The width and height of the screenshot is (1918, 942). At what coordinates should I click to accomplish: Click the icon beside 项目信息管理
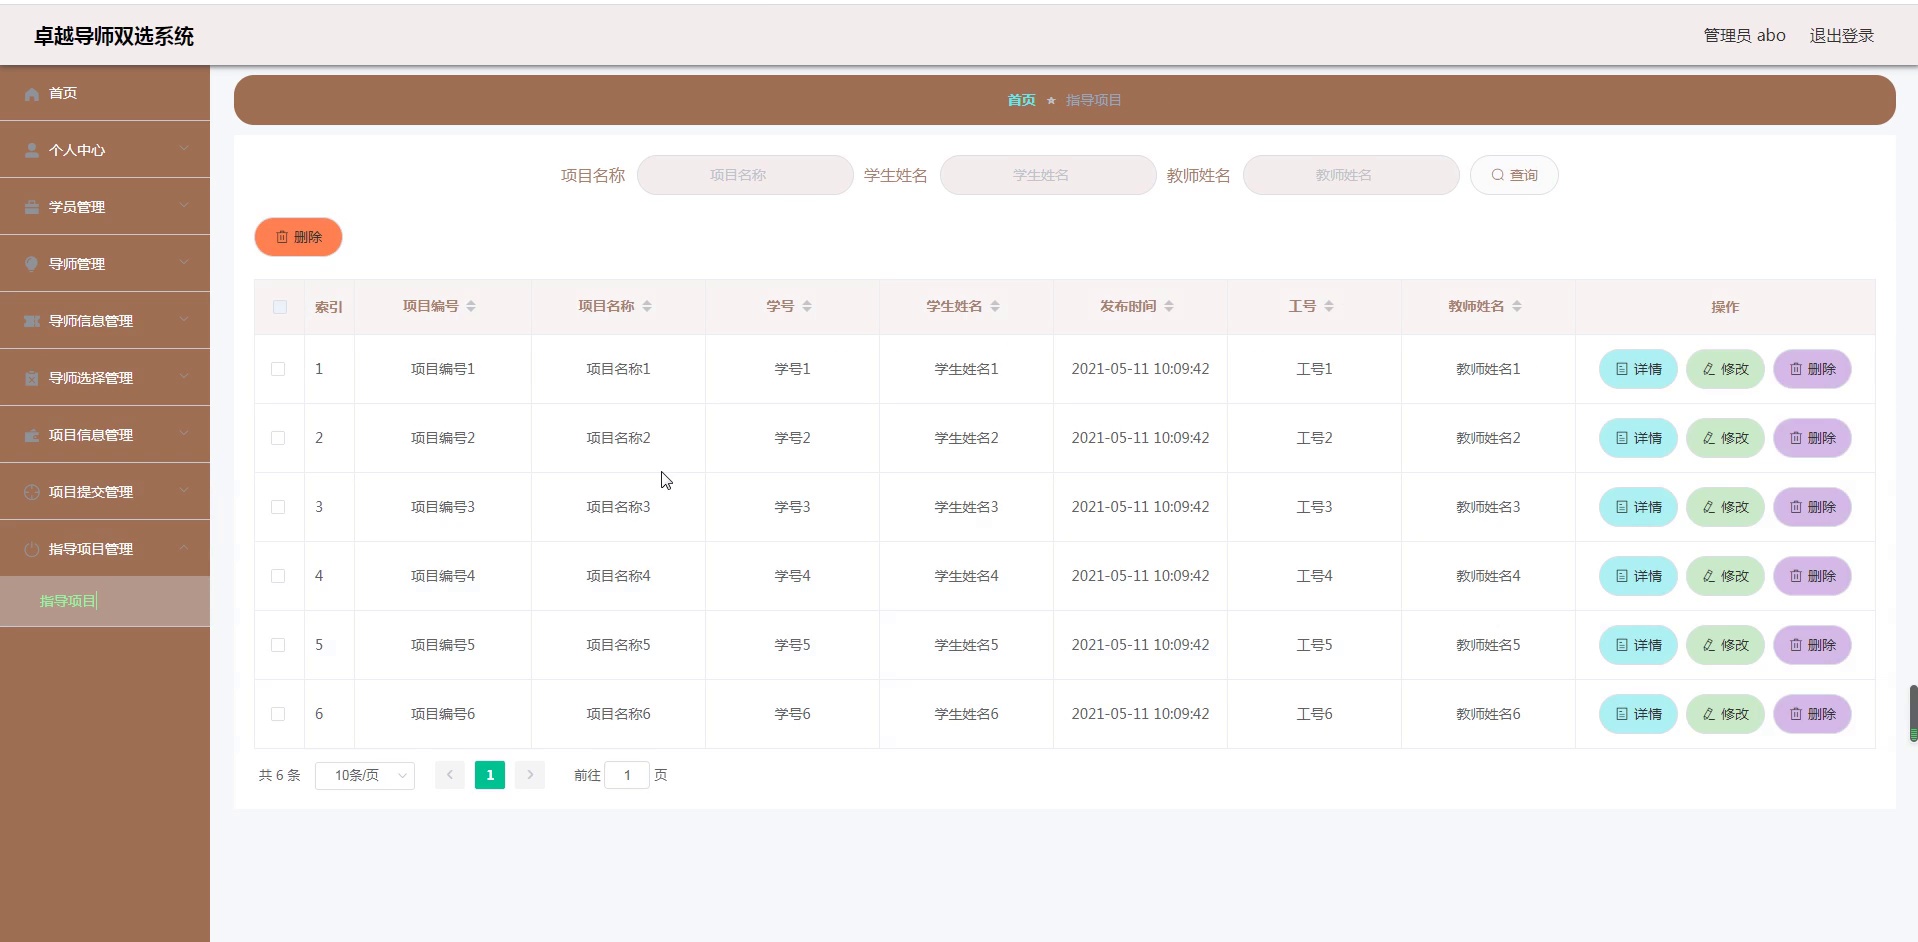(32, 435)
